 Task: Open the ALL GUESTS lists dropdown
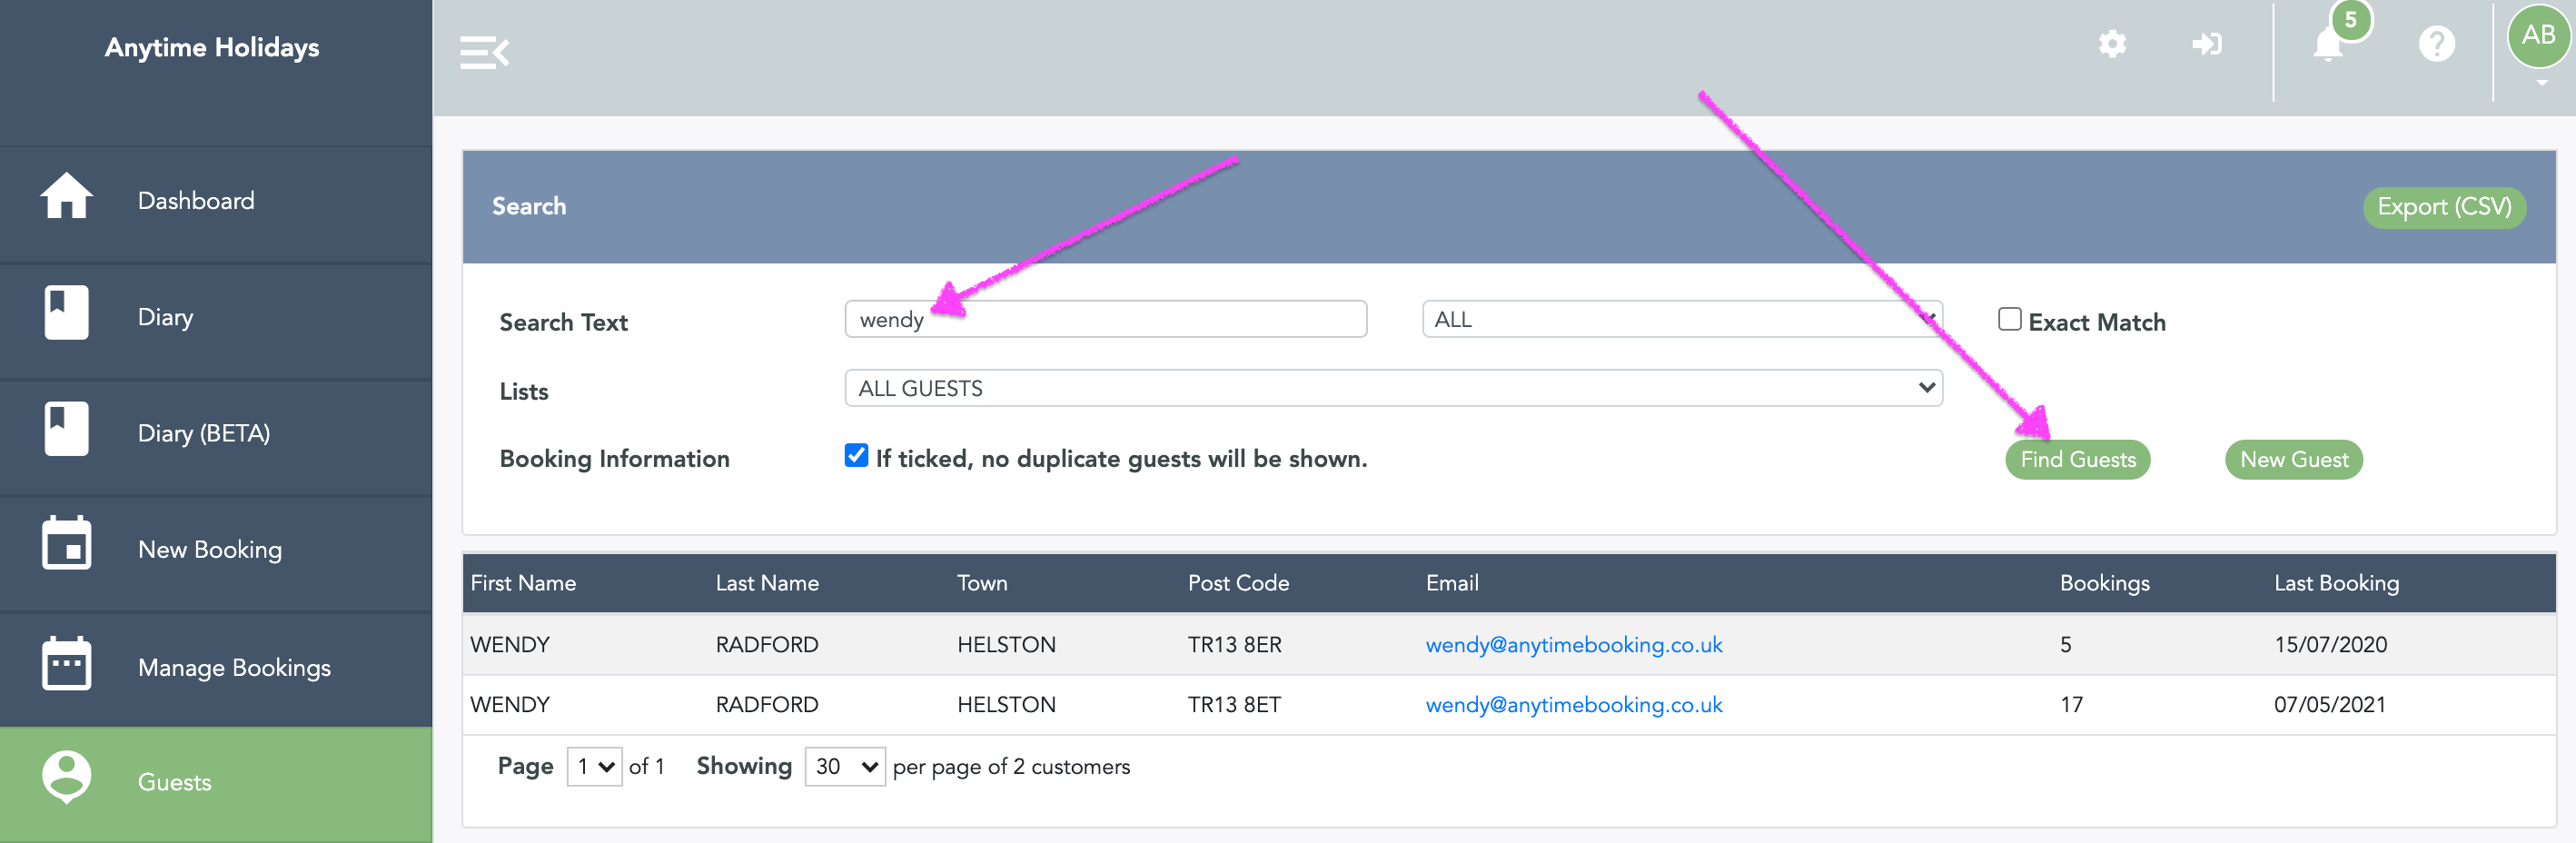pyautogui.click(x=1393, y=388)
